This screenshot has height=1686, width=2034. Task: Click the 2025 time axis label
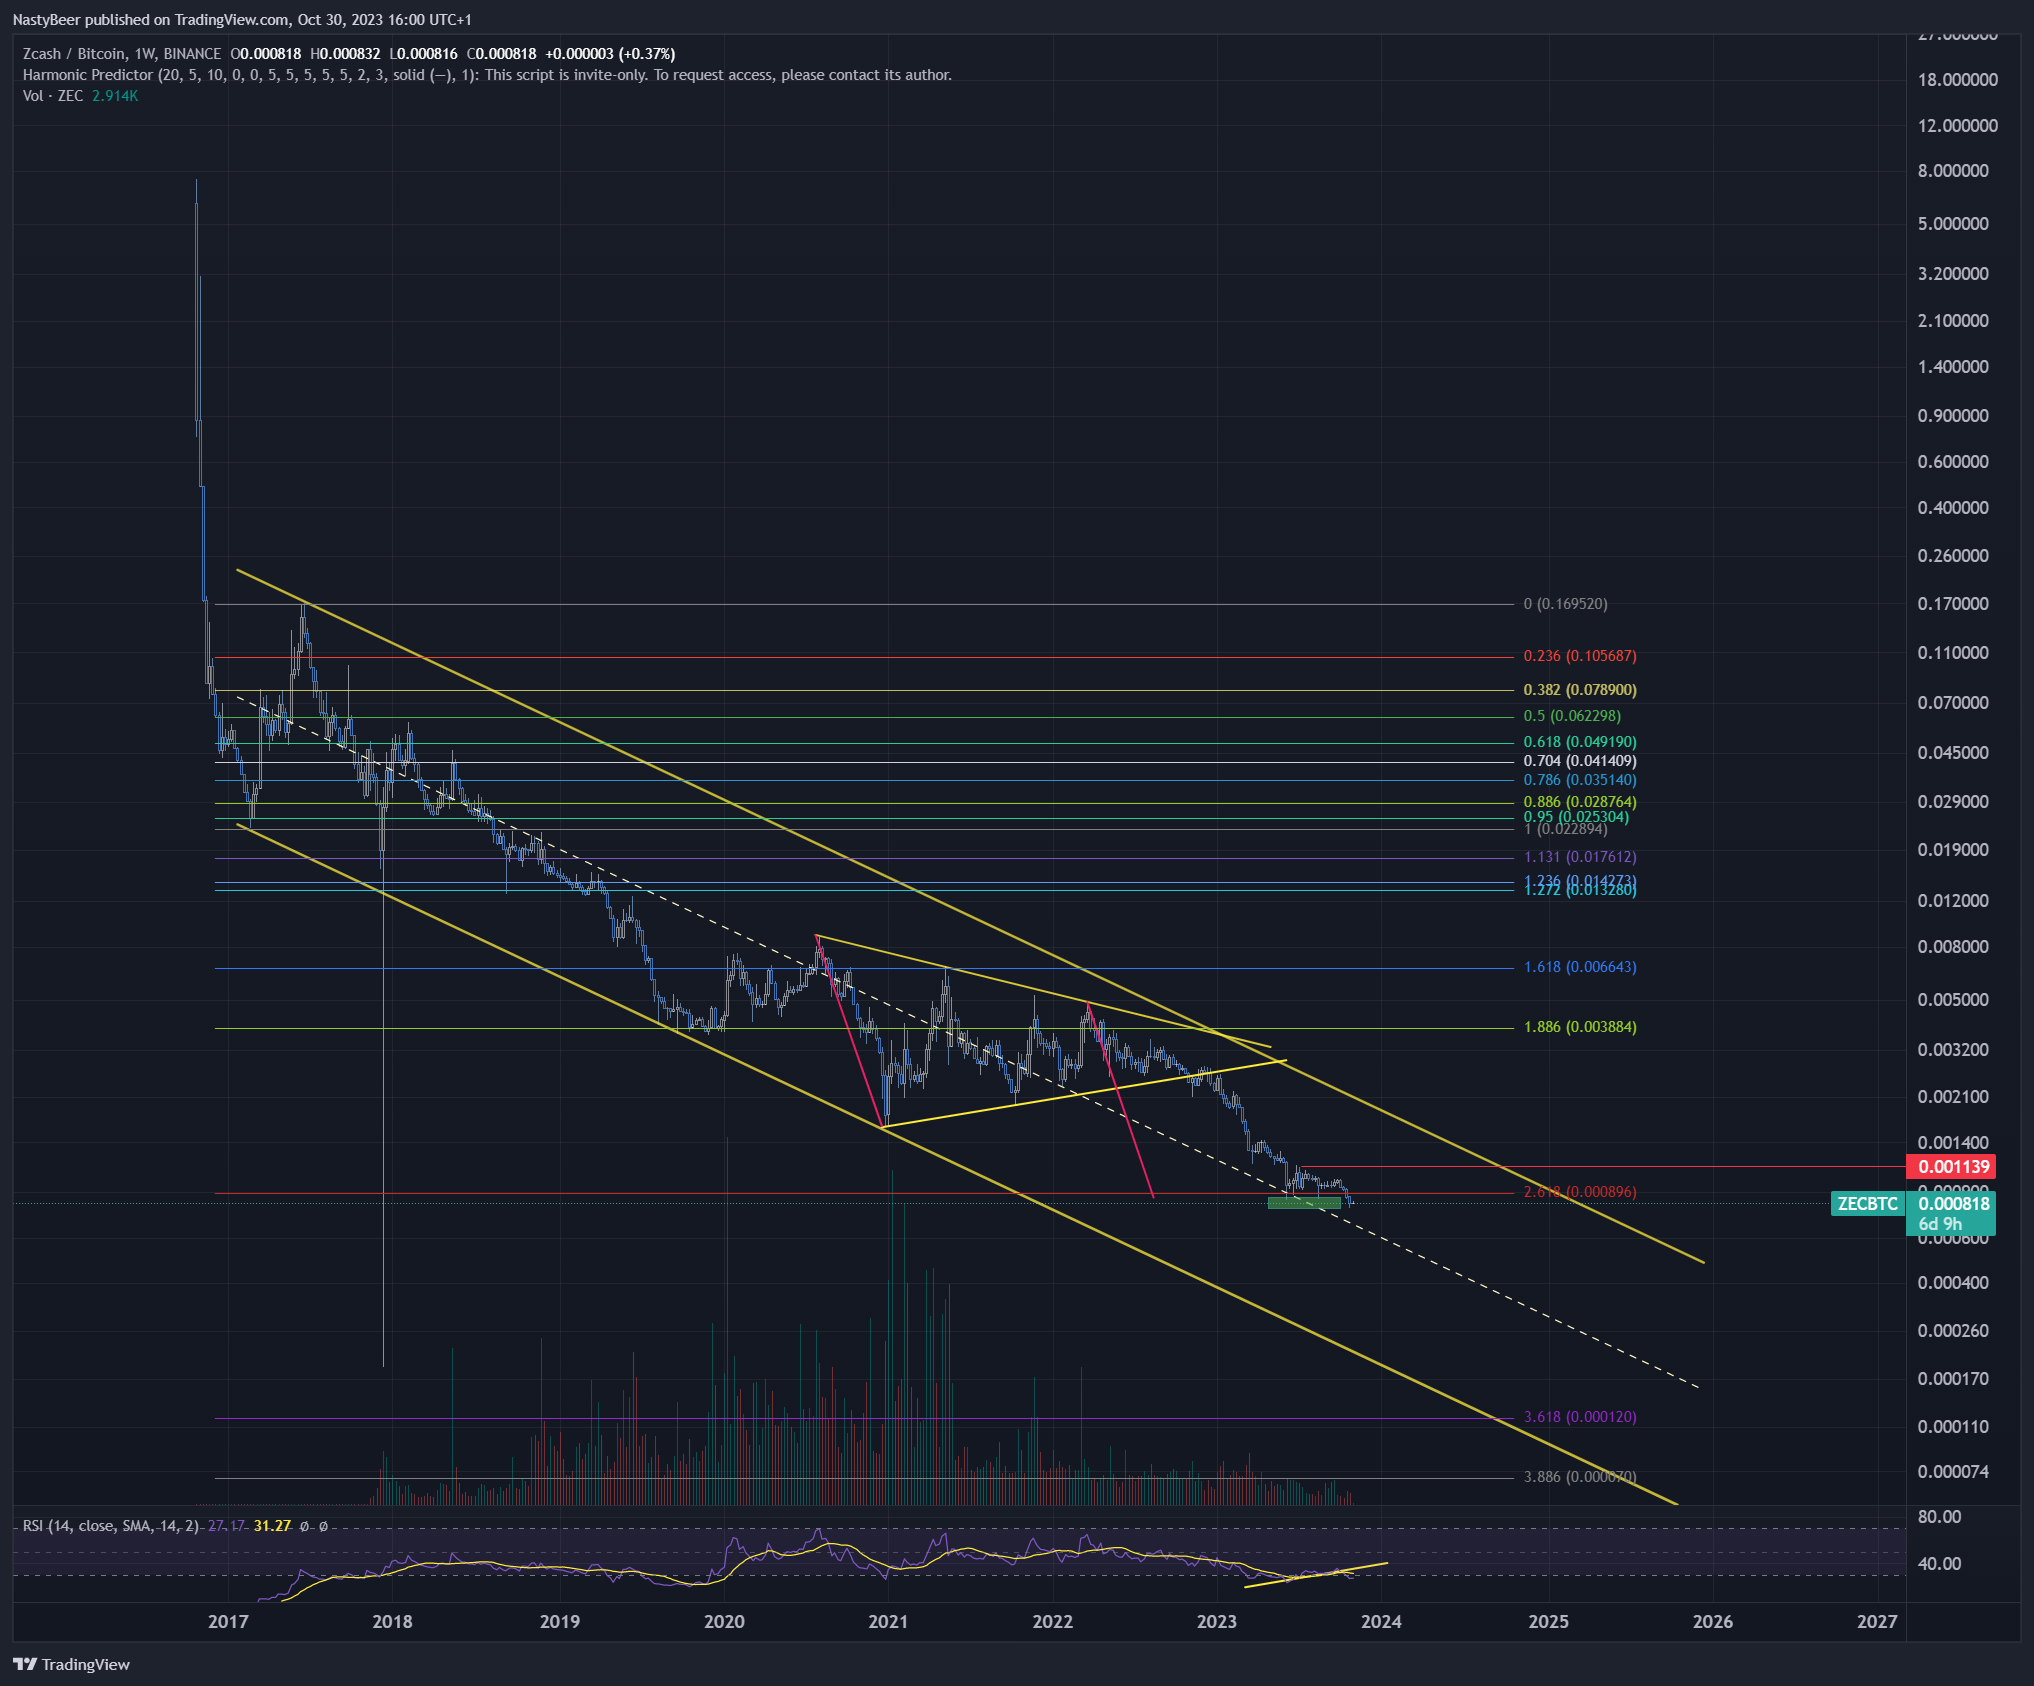pyautogui.click(x=1549, y=1622)
